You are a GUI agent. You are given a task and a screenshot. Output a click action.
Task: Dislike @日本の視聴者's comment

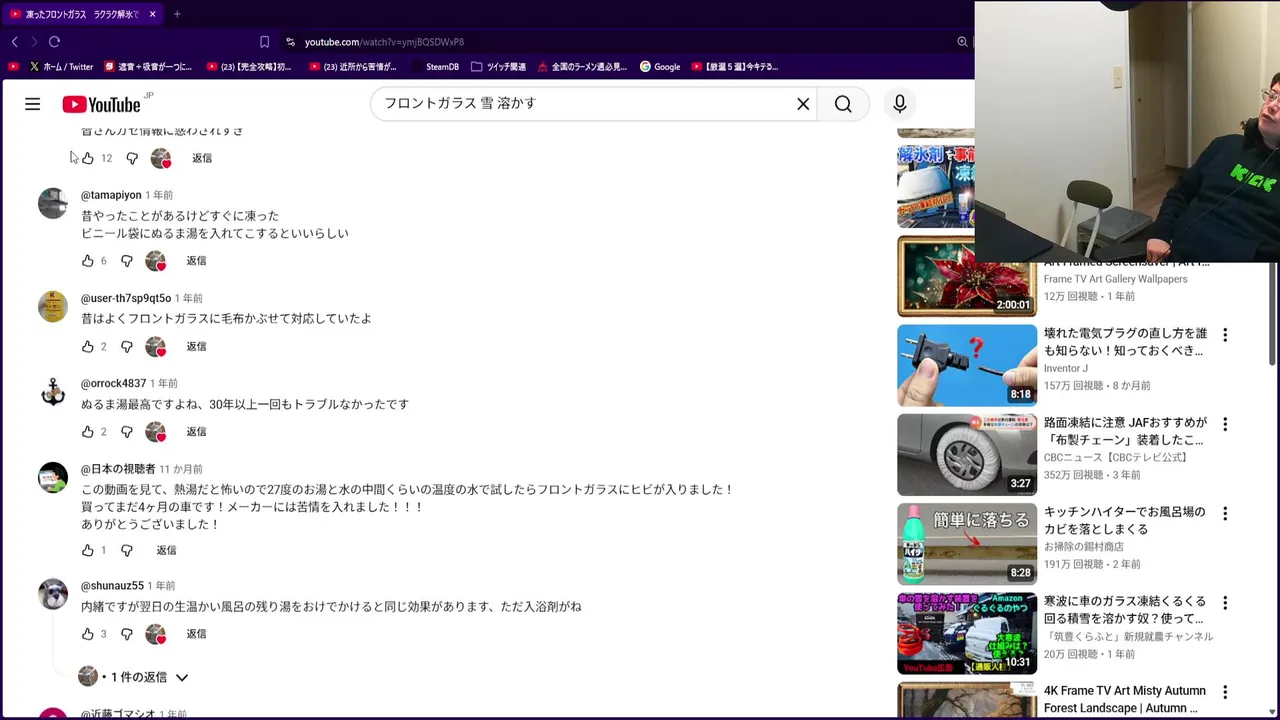(x=126, y=551)
